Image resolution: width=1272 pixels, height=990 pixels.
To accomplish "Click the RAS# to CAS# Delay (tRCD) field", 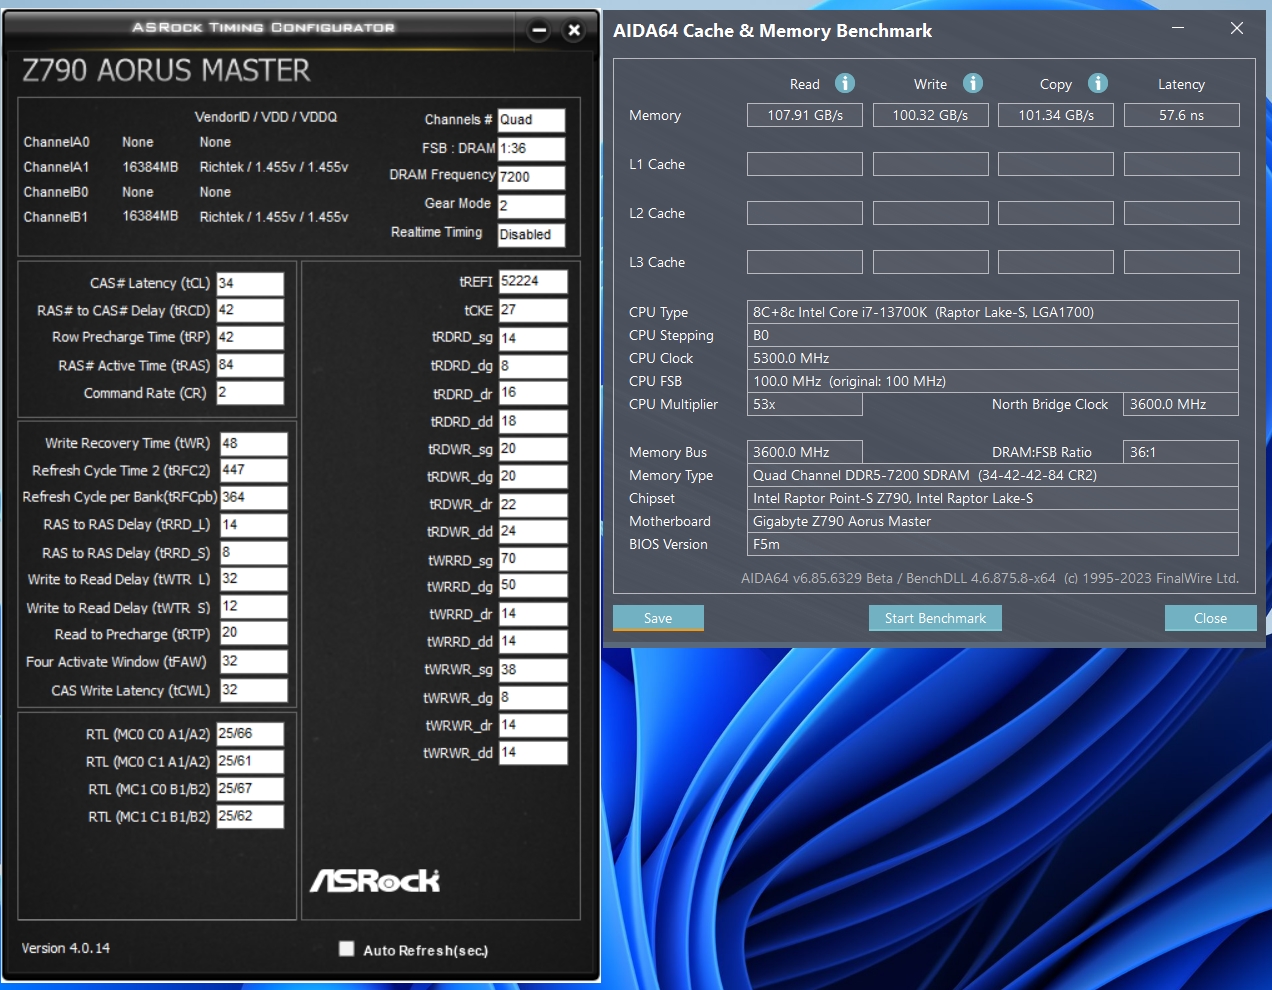I will [250, 310].
